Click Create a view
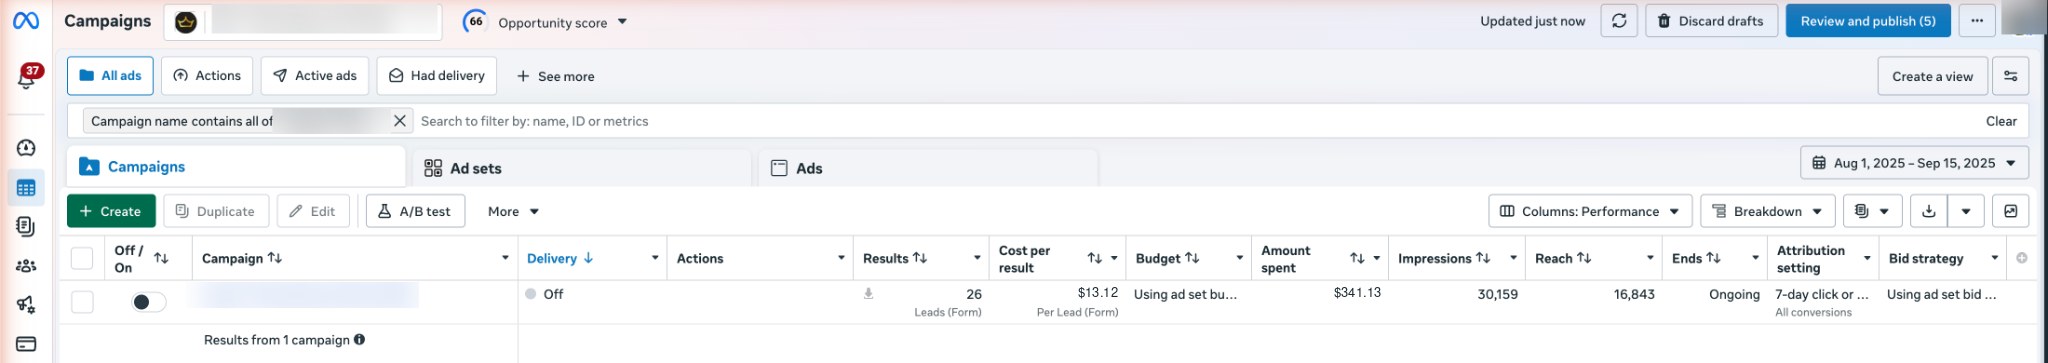This screenshot has width=2048, height=363. click(1932, 76)
